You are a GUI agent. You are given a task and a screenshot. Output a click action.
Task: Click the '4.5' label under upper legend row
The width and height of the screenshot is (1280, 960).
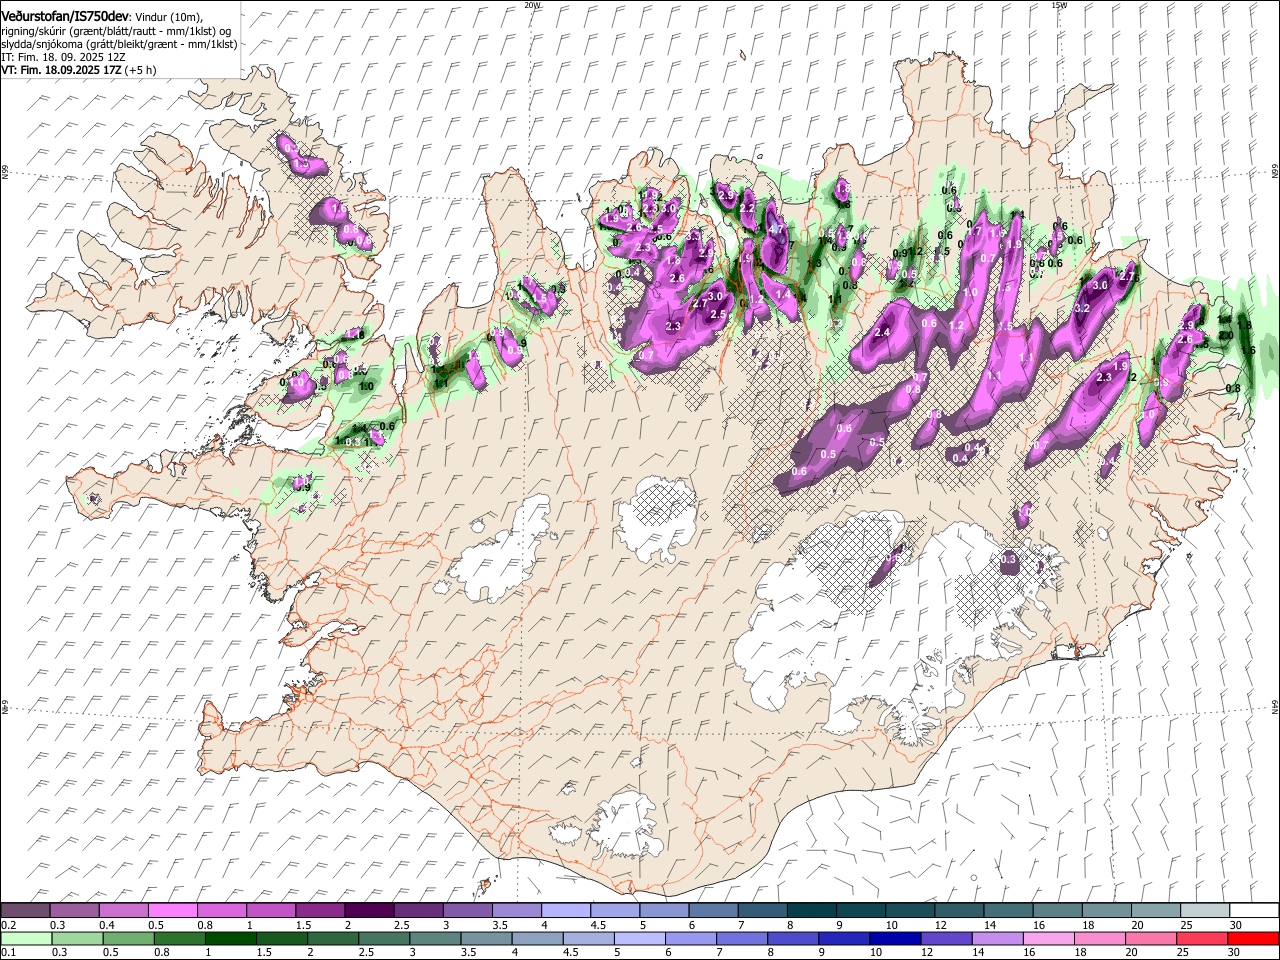click(598, 924)
